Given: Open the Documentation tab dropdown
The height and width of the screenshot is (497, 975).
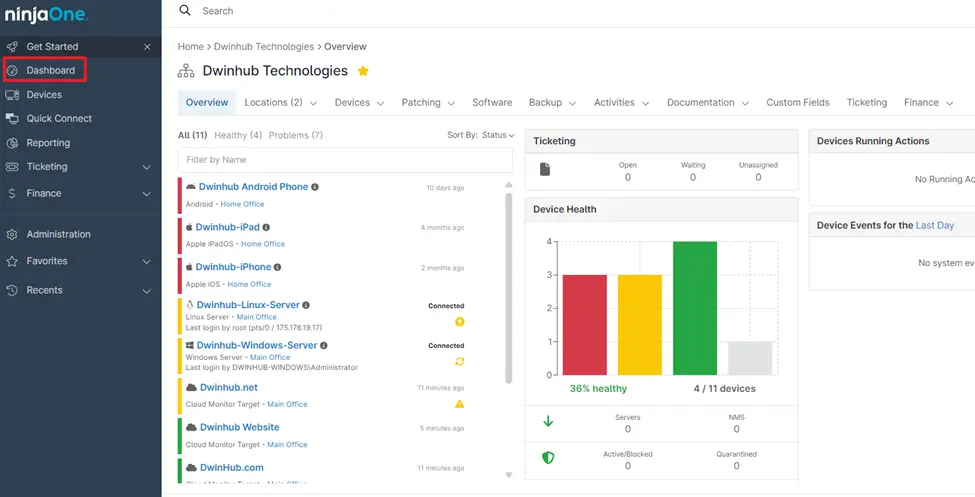Looking at the screenshot, I should (x=708, y=103).
